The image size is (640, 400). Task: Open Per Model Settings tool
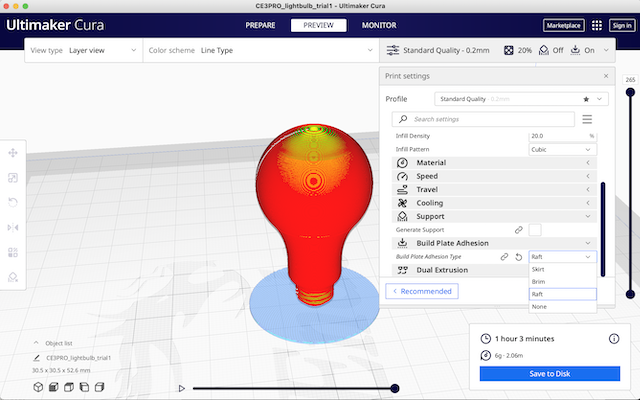[x=13, y=252]
